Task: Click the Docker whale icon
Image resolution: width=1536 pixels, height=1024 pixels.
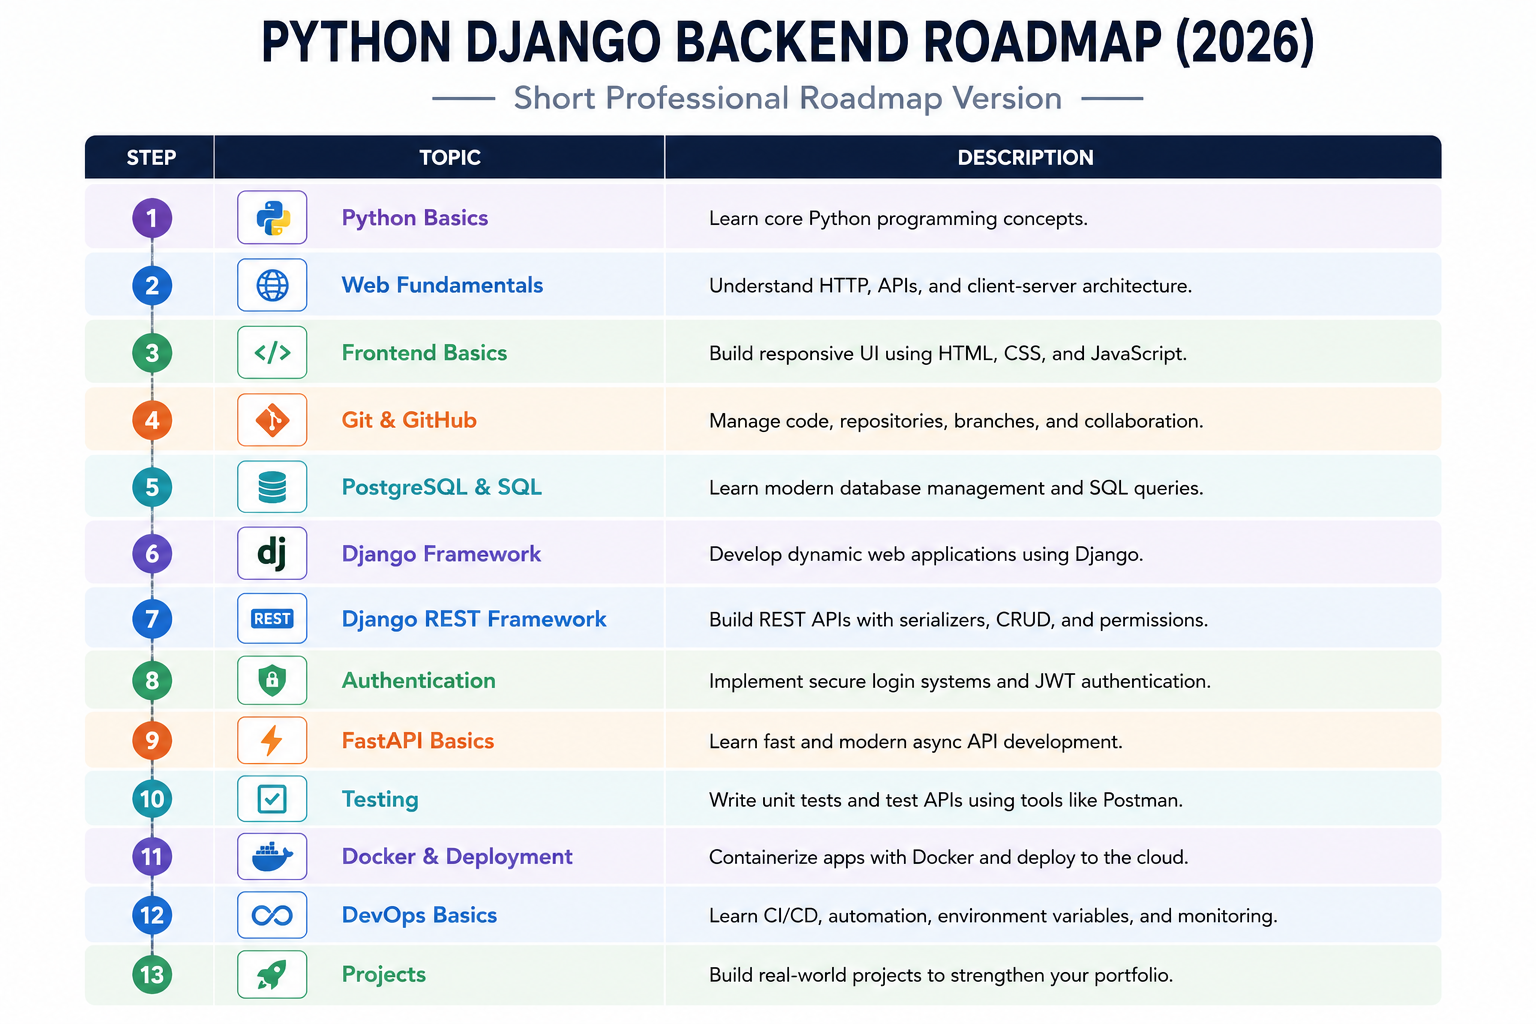Action: click(x=272, y=856)
